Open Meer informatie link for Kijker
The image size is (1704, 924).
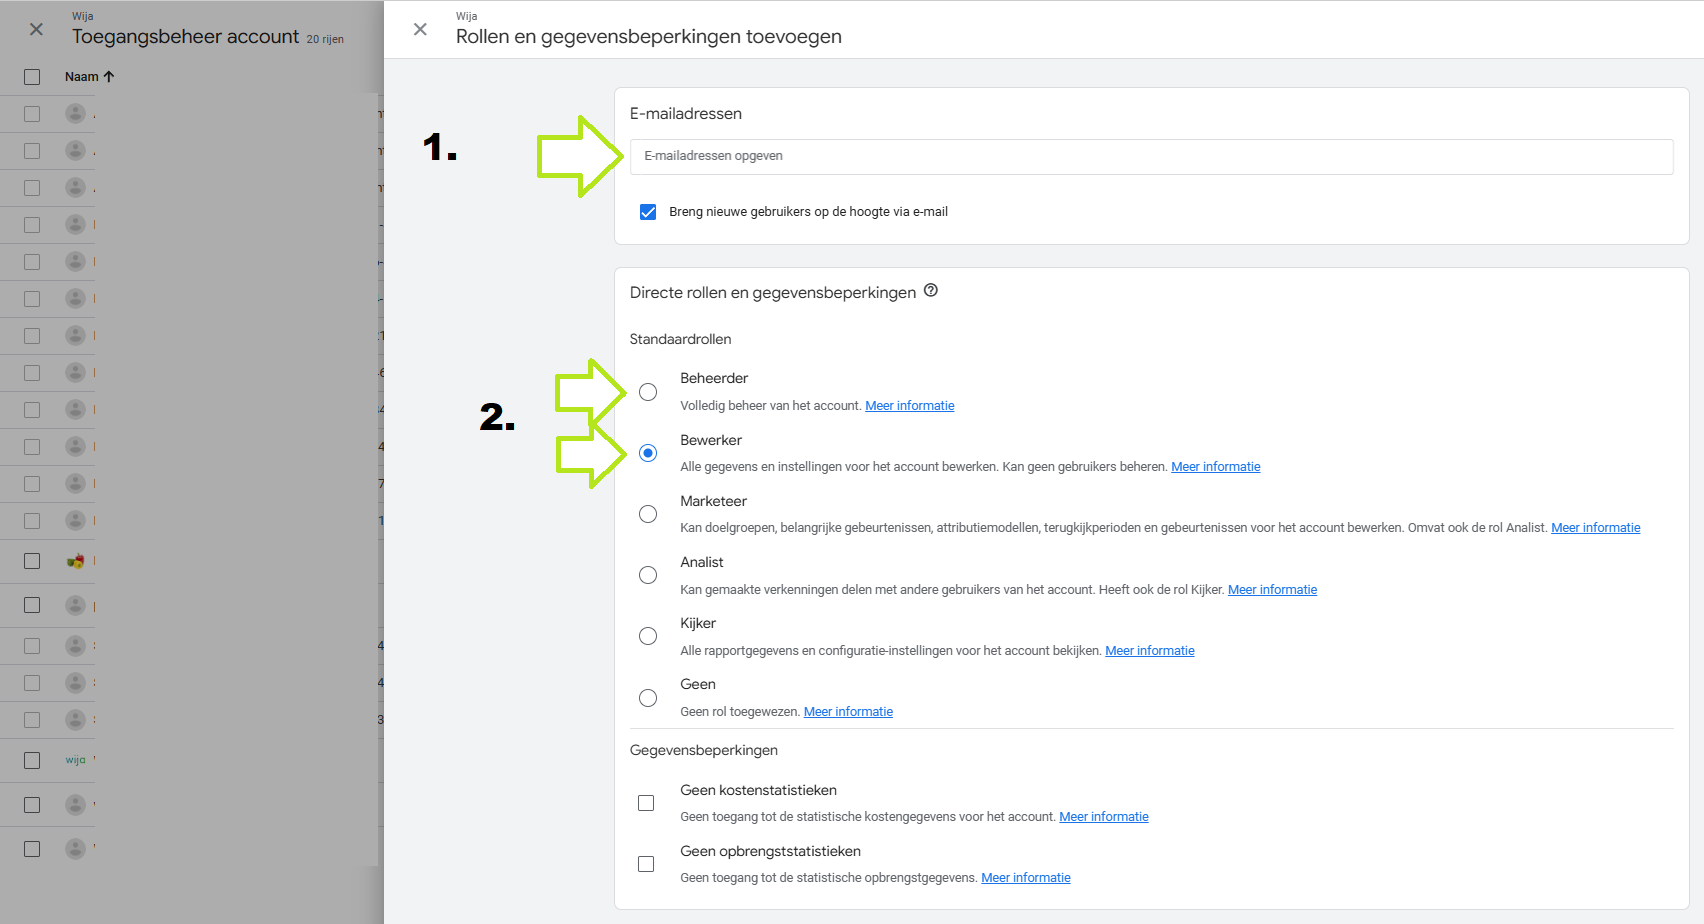[x=1150, y=651]
